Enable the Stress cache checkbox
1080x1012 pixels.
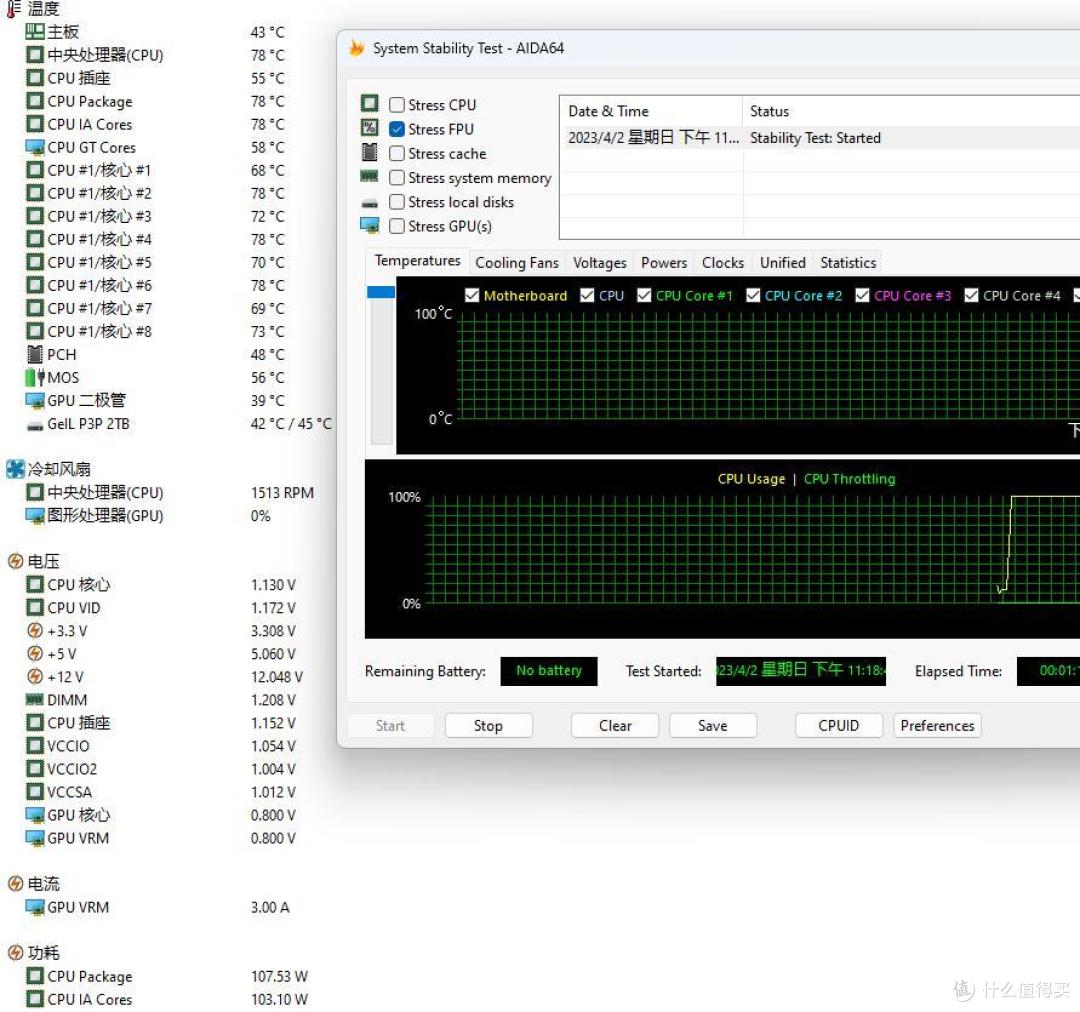[x=397, y=154]
